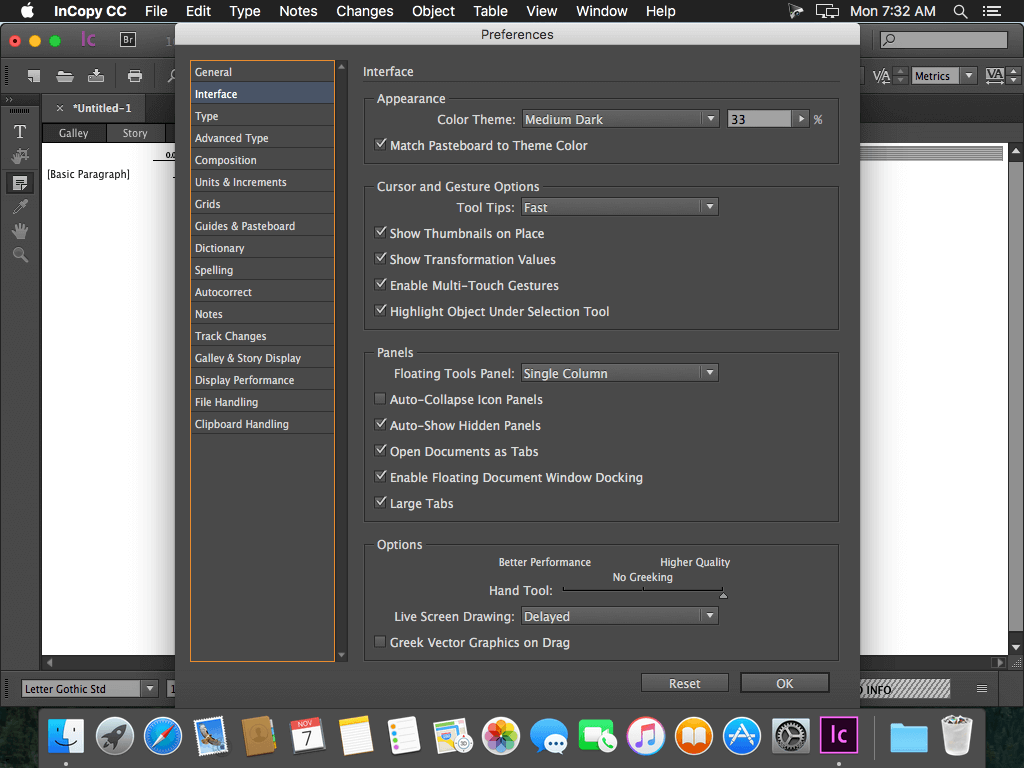
Task: Click the OK button
Action: [x=784, y=682]
